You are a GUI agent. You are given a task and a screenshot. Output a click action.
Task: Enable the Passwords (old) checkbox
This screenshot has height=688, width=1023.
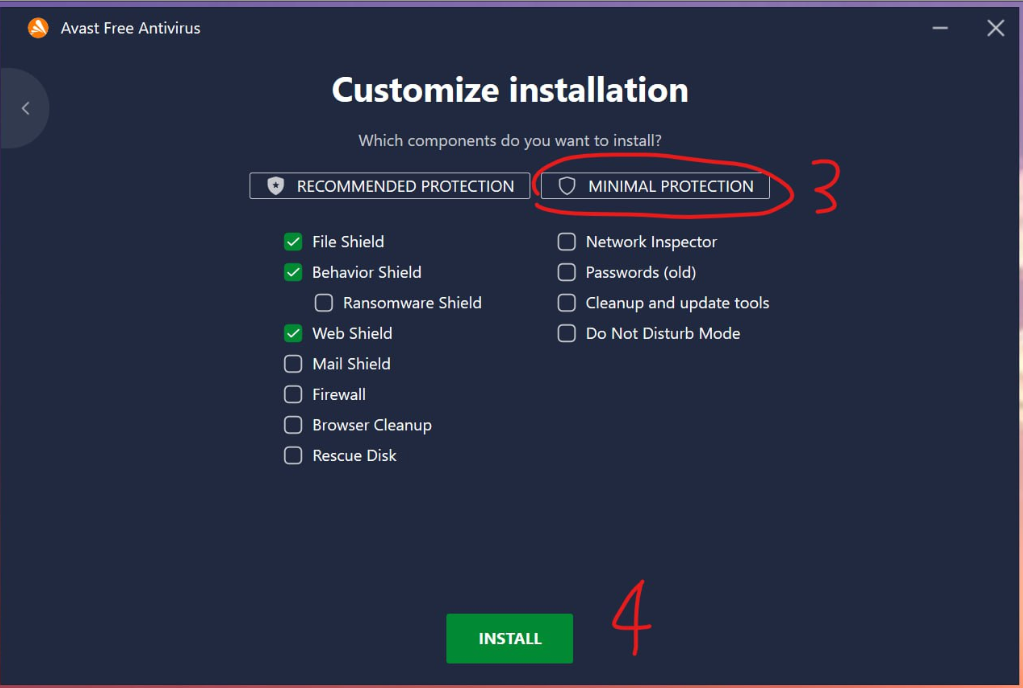pyautogui.click(x=566, y=273)
